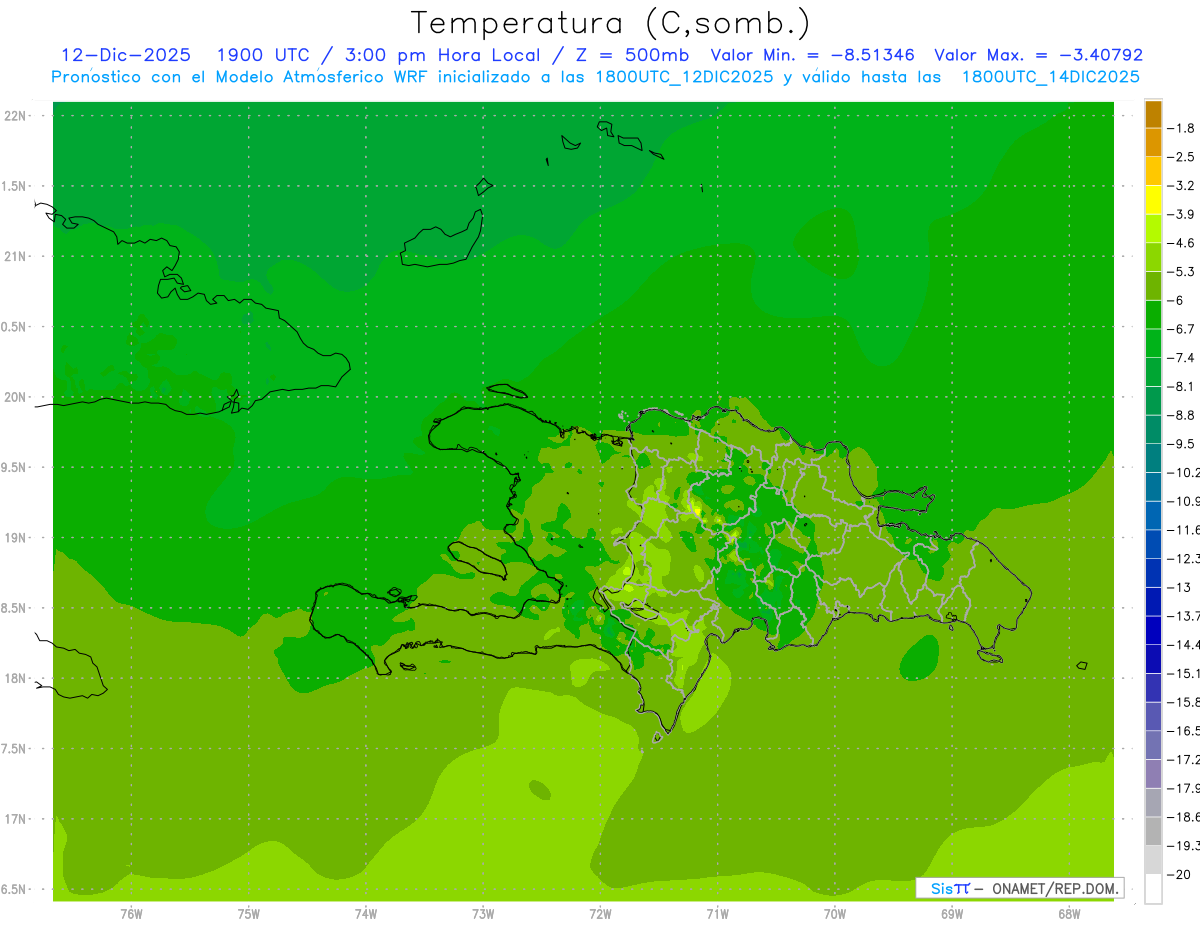Click the -6.7 colorbar value
The width and height of the screenshot is (1200, 927).
point(1182,329)
